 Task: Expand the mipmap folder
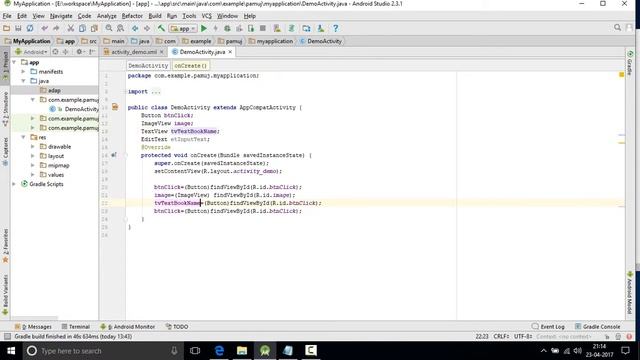(33, 165)
